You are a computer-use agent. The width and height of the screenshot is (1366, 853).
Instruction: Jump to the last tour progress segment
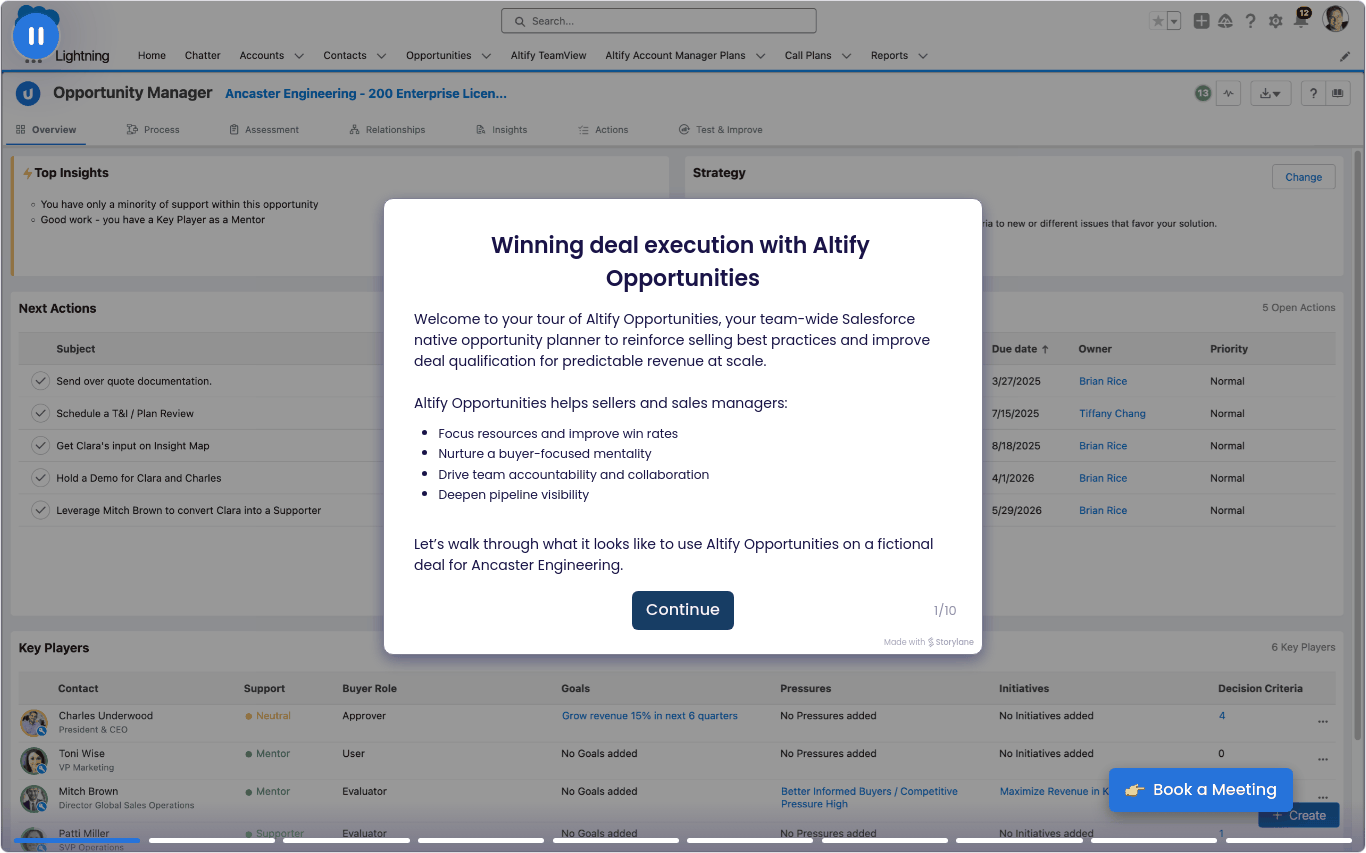[x=1288, y=841]
